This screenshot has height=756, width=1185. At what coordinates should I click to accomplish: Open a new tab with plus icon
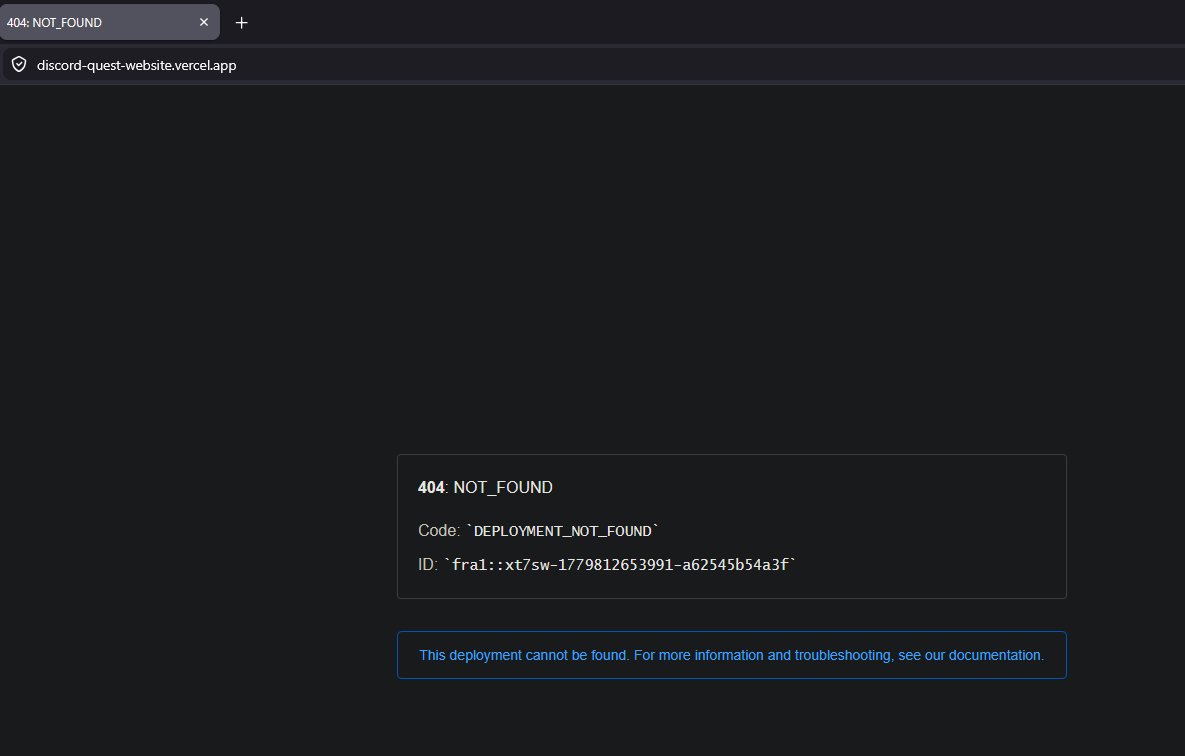click(241, 23)
